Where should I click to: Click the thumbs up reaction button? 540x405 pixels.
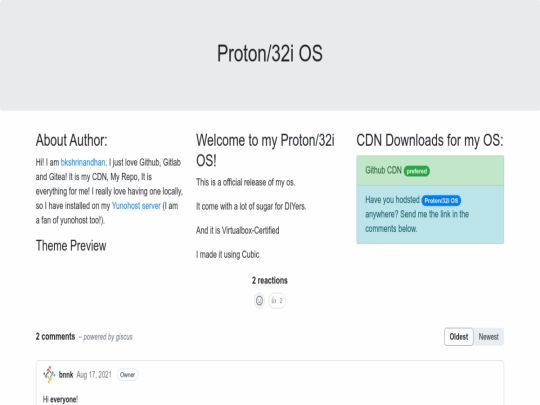(x=277, y=301)
